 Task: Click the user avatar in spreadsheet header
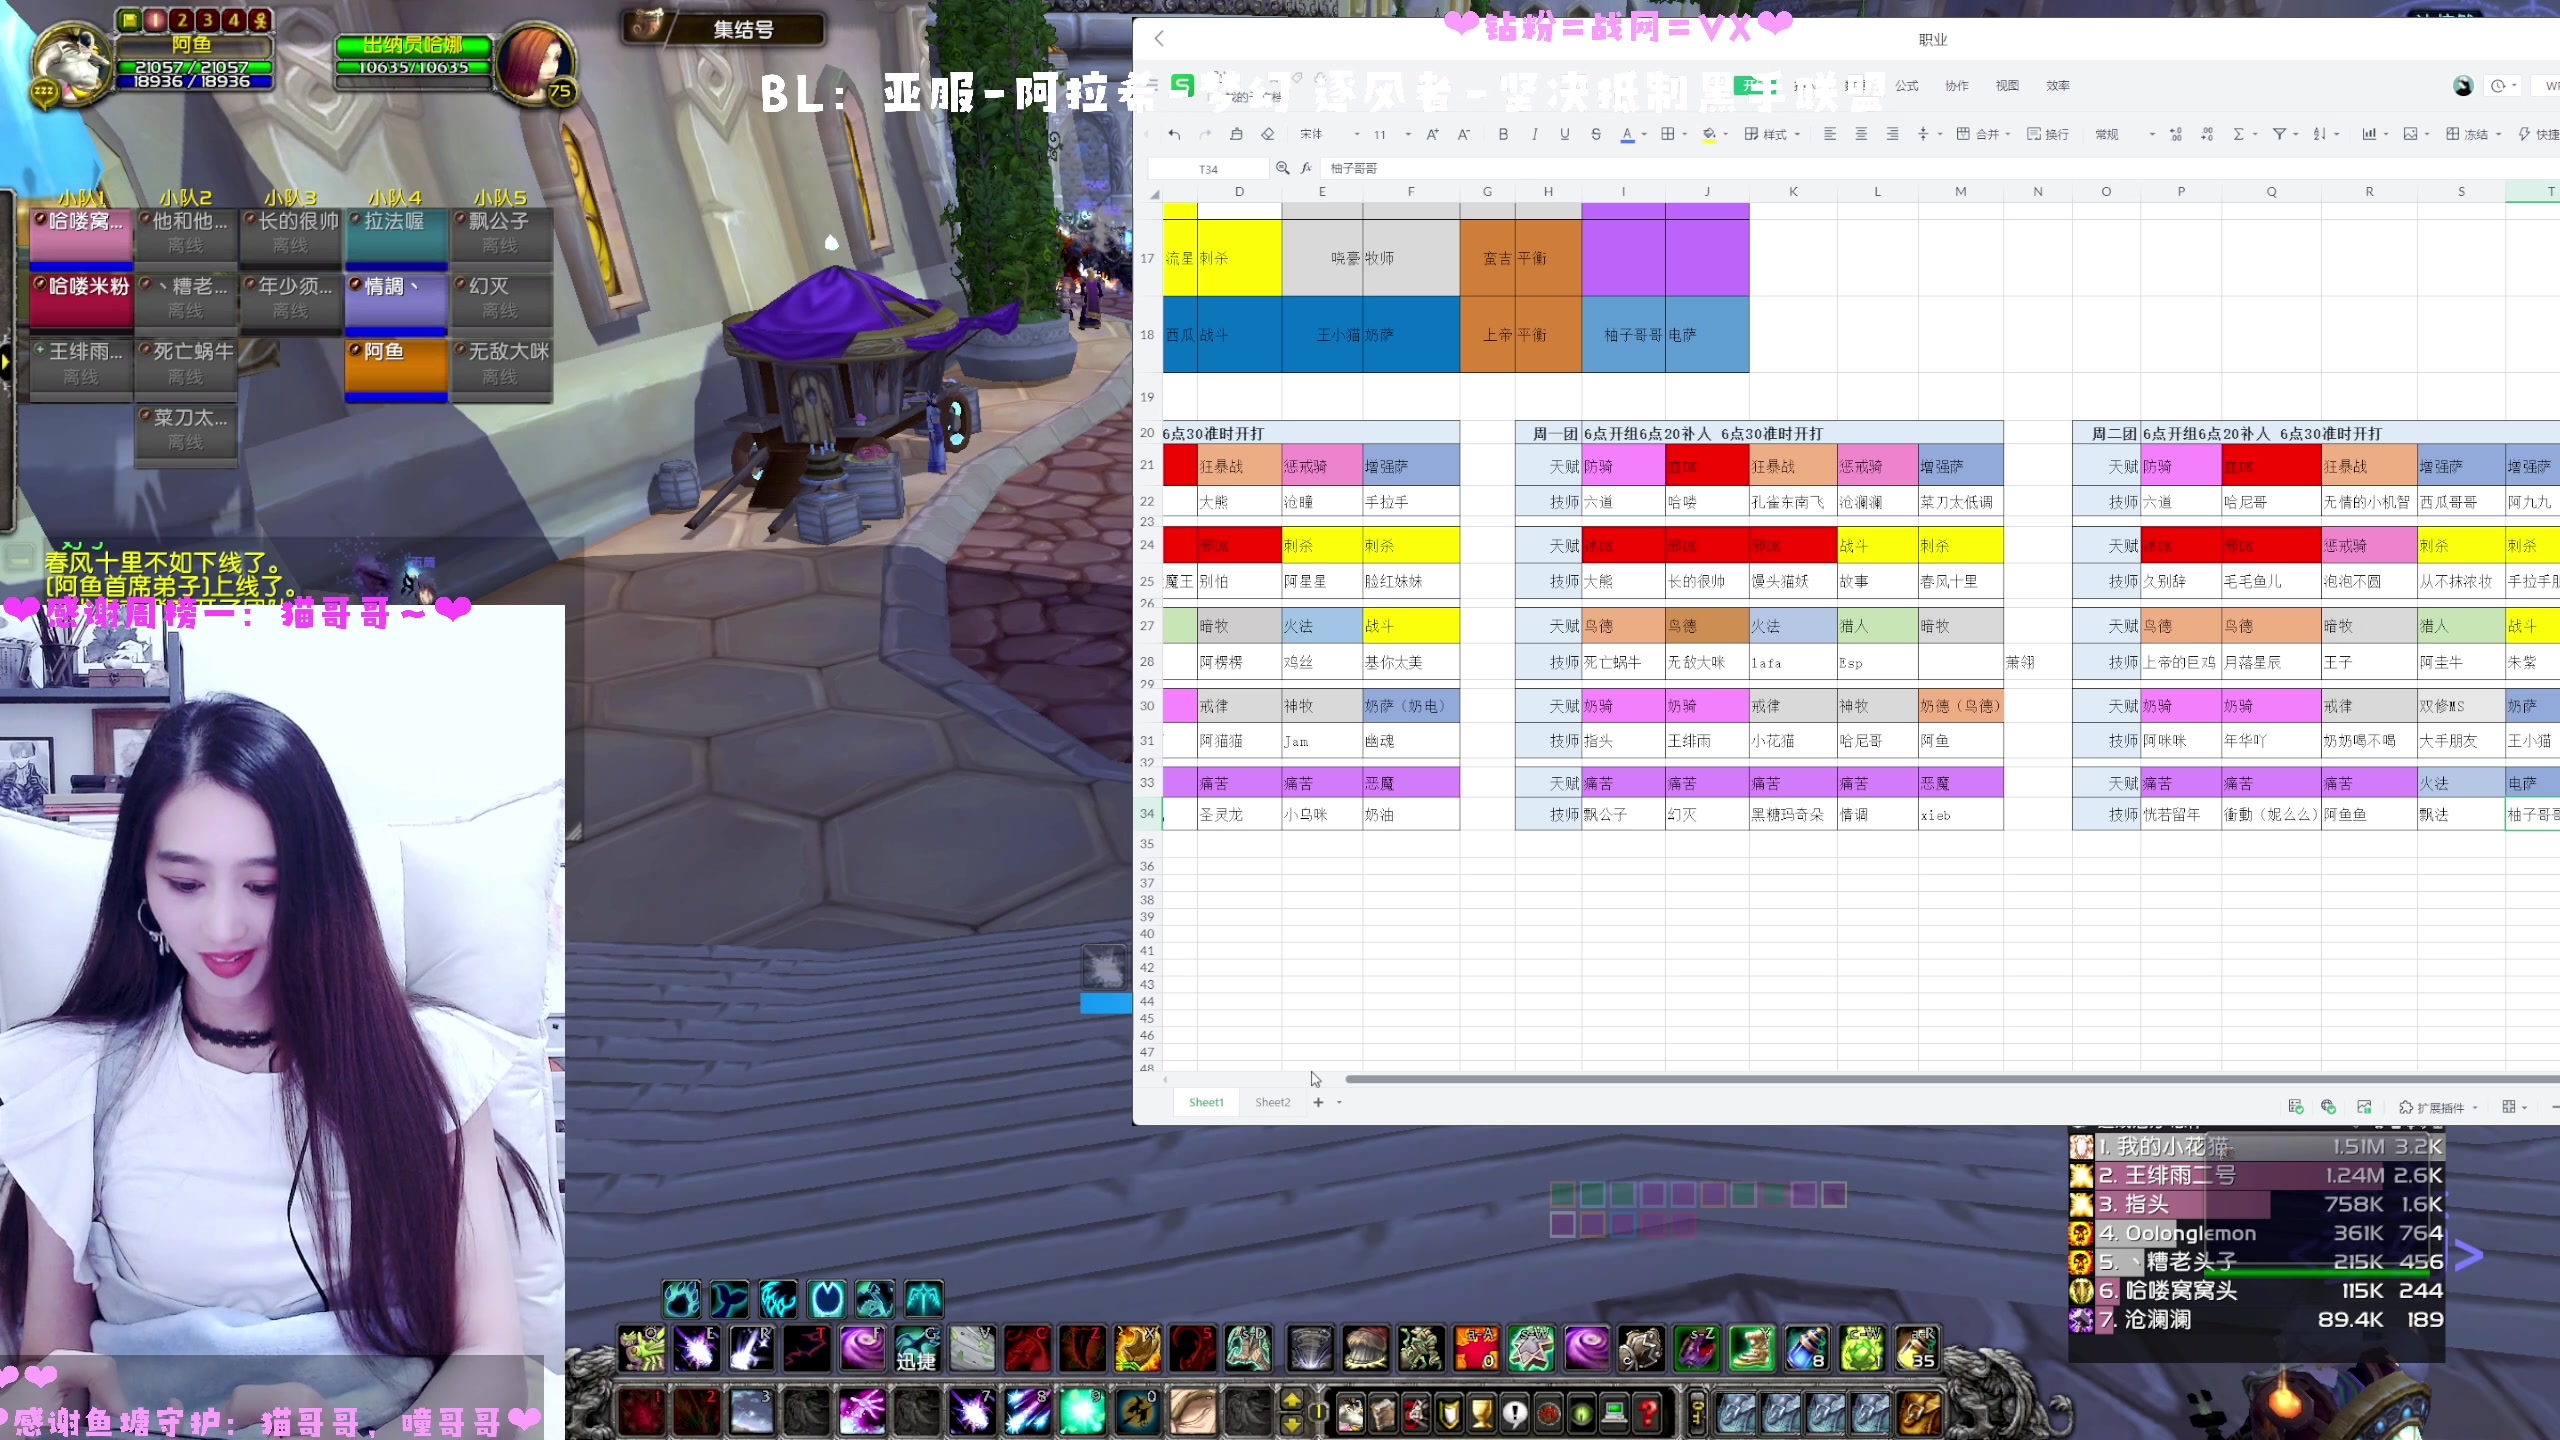coord(2463,86)
